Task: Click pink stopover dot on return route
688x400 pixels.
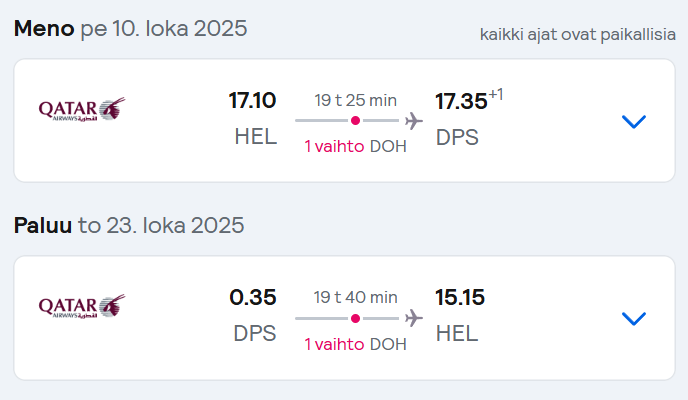Action: pyautogui.click(x=355, y=318)
